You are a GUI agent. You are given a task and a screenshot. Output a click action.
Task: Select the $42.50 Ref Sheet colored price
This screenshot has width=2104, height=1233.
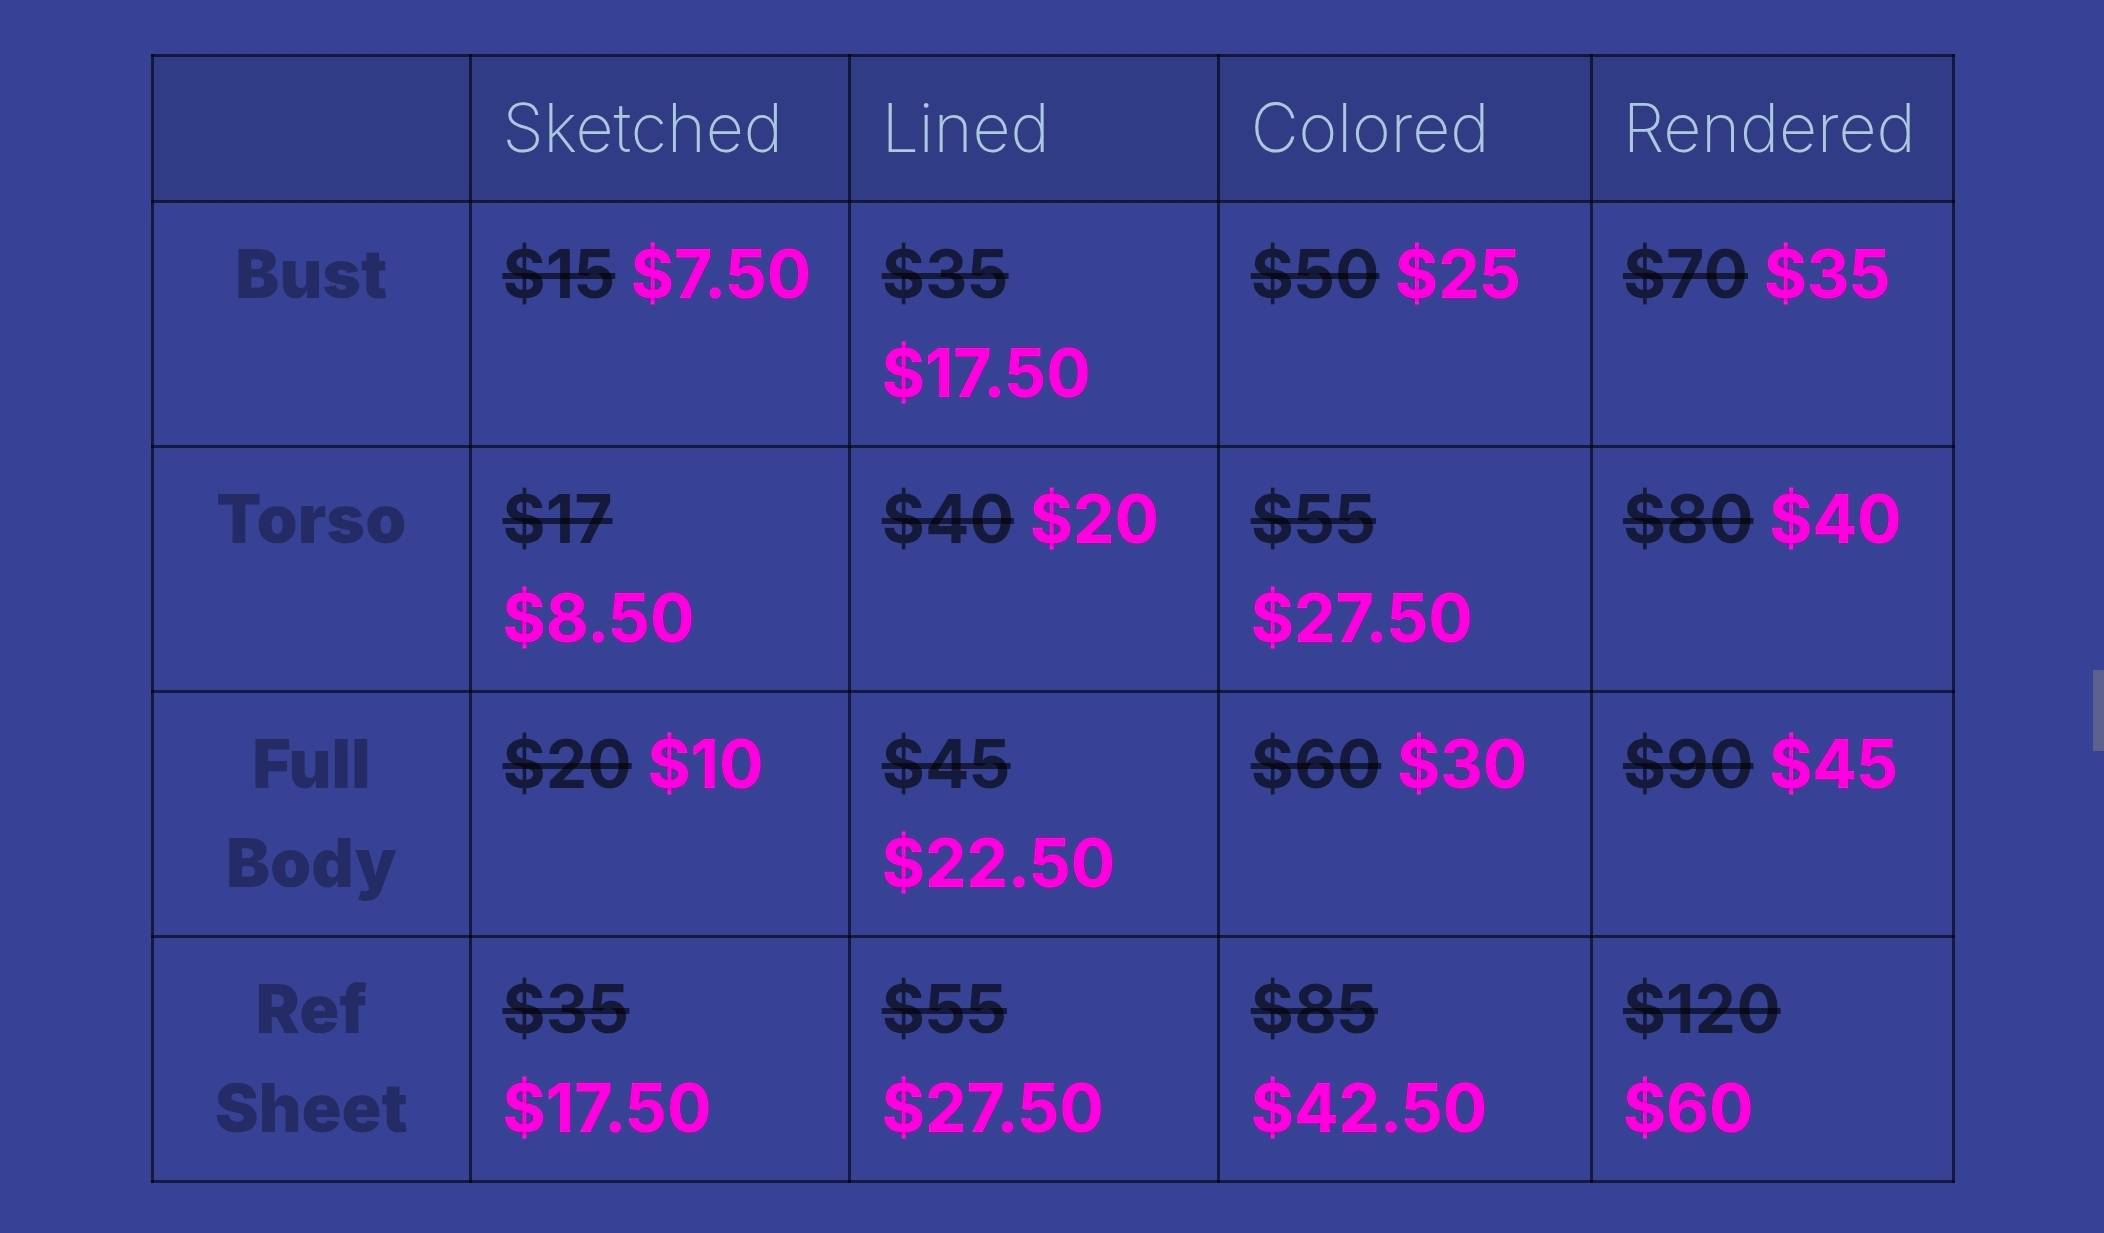1368,1107
